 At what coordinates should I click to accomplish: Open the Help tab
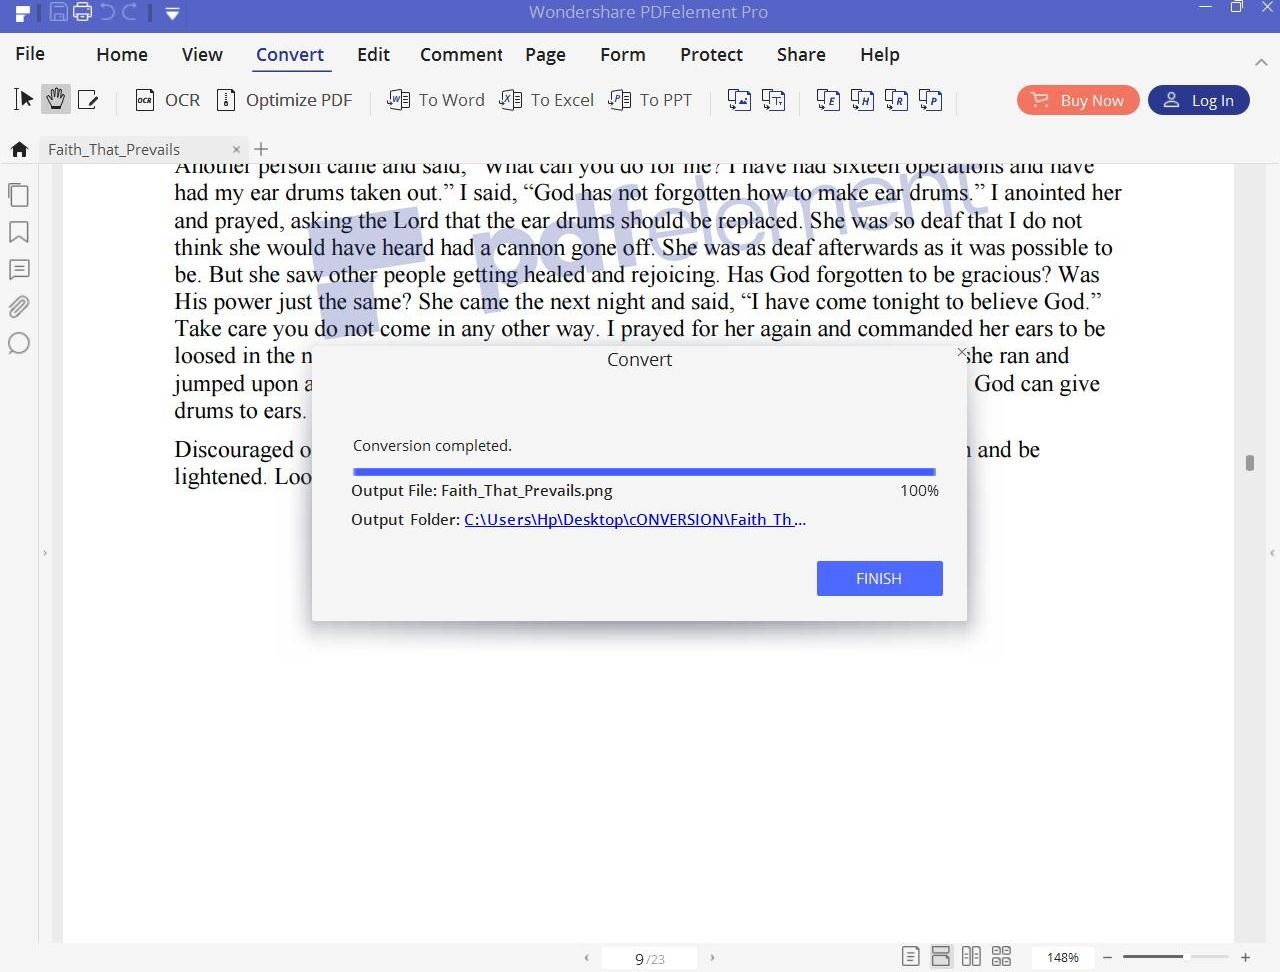(880, 54)
